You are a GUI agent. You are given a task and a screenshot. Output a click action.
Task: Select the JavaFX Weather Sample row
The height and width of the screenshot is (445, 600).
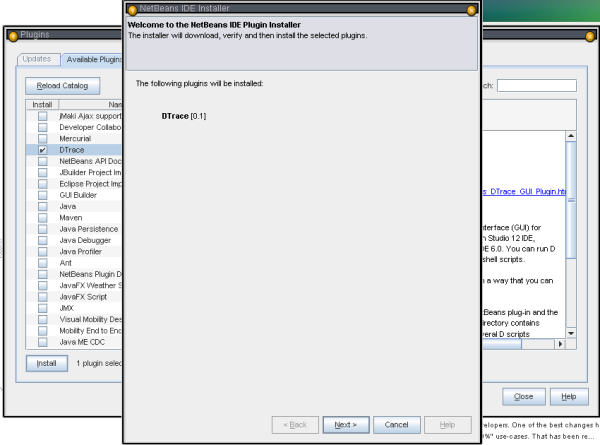tap(74, 285)
